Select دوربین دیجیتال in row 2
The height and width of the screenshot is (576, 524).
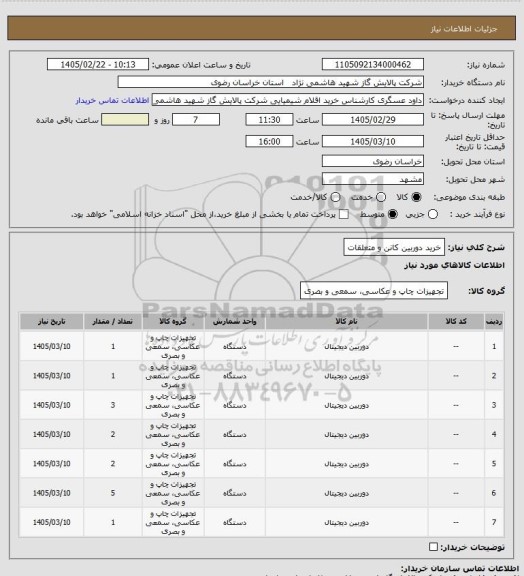[x=347, y=376]
